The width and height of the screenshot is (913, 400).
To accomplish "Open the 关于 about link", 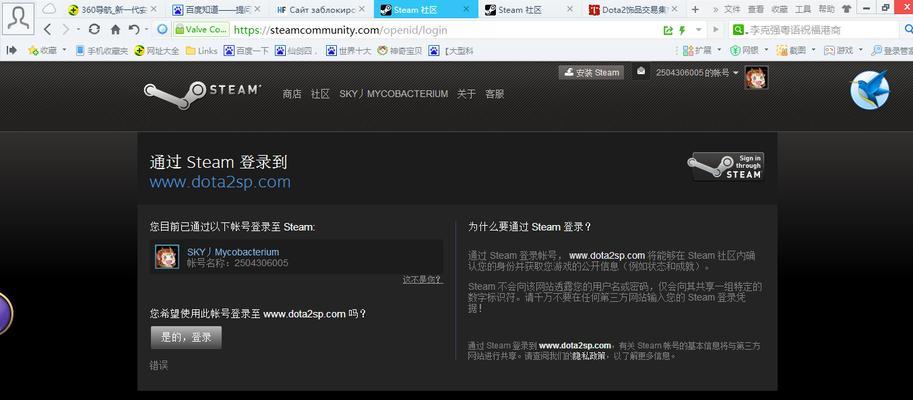I will 466,94.
